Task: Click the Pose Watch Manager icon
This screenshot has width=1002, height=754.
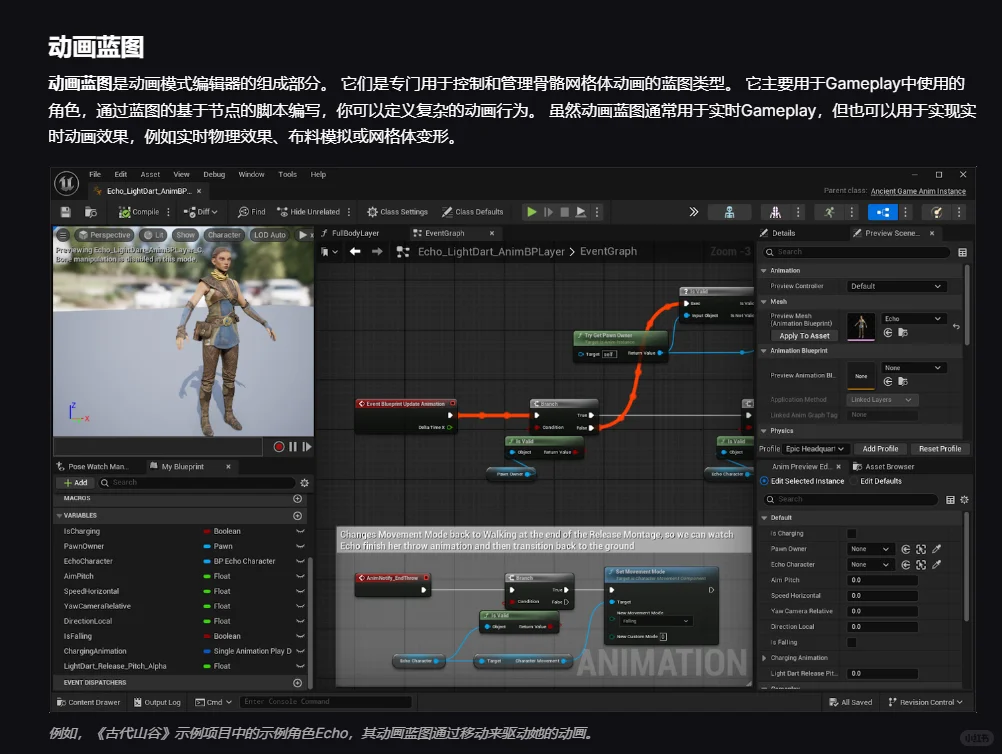Action: 62,465
